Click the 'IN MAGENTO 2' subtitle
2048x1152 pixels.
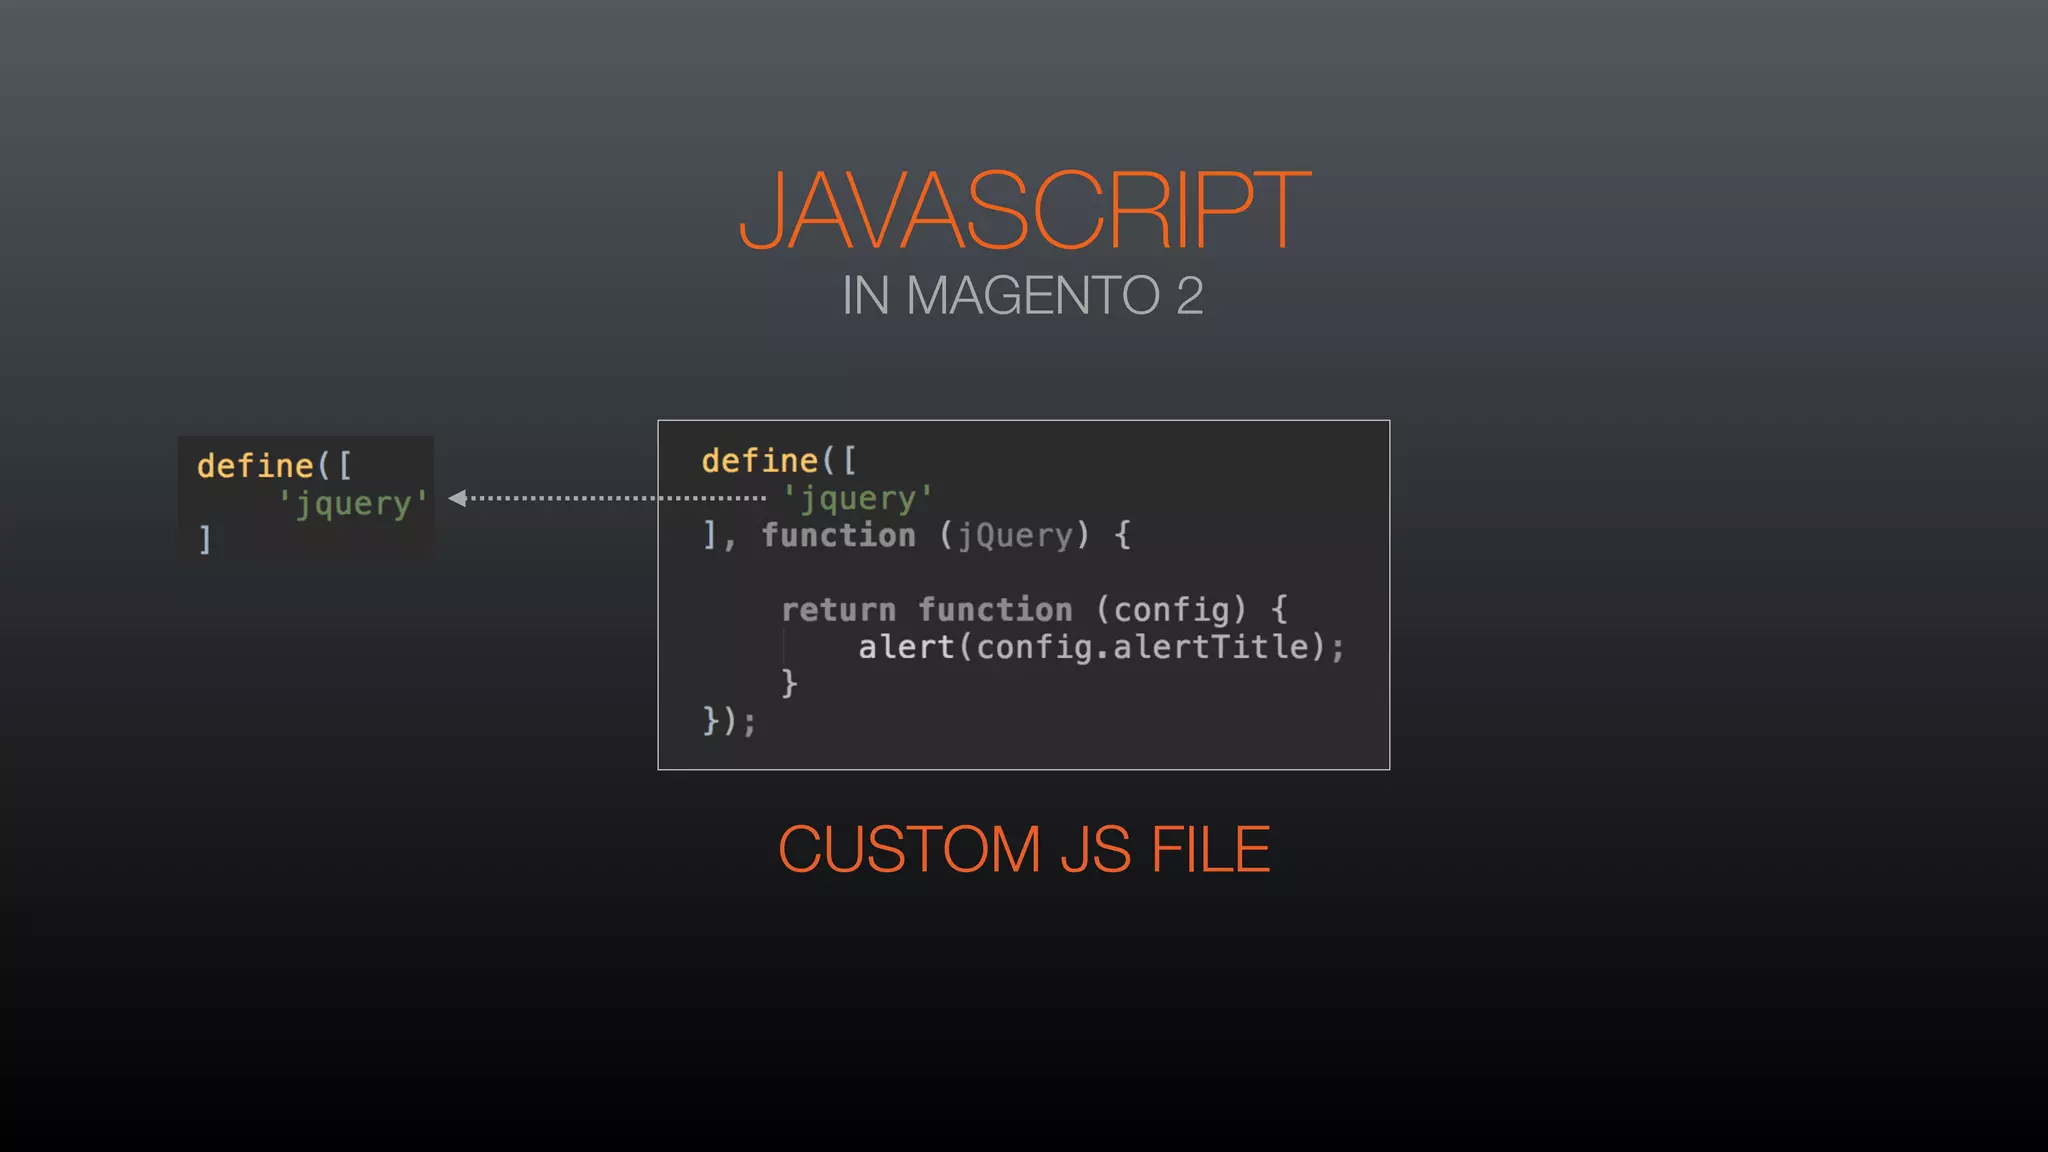[x=1022, y=296]
